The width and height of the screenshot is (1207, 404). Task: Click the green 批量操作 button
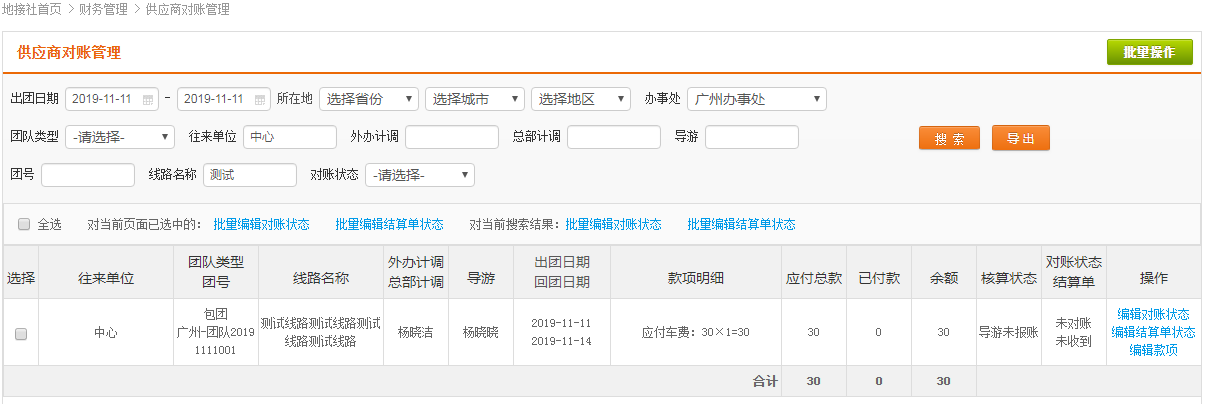tap(1149, 53)
